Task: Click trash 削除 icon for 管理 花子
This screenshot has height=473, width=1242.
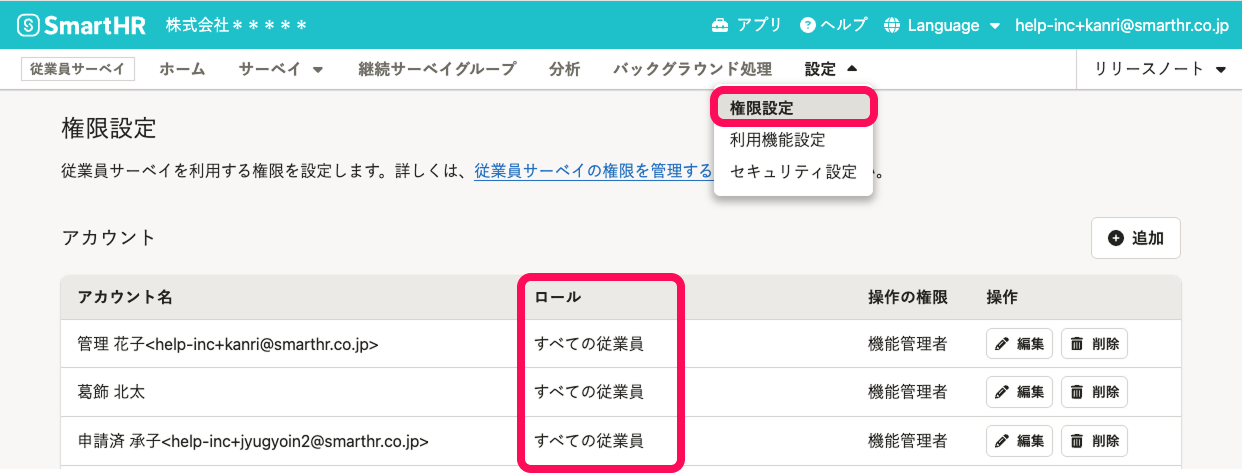Action: point(1076,344)
